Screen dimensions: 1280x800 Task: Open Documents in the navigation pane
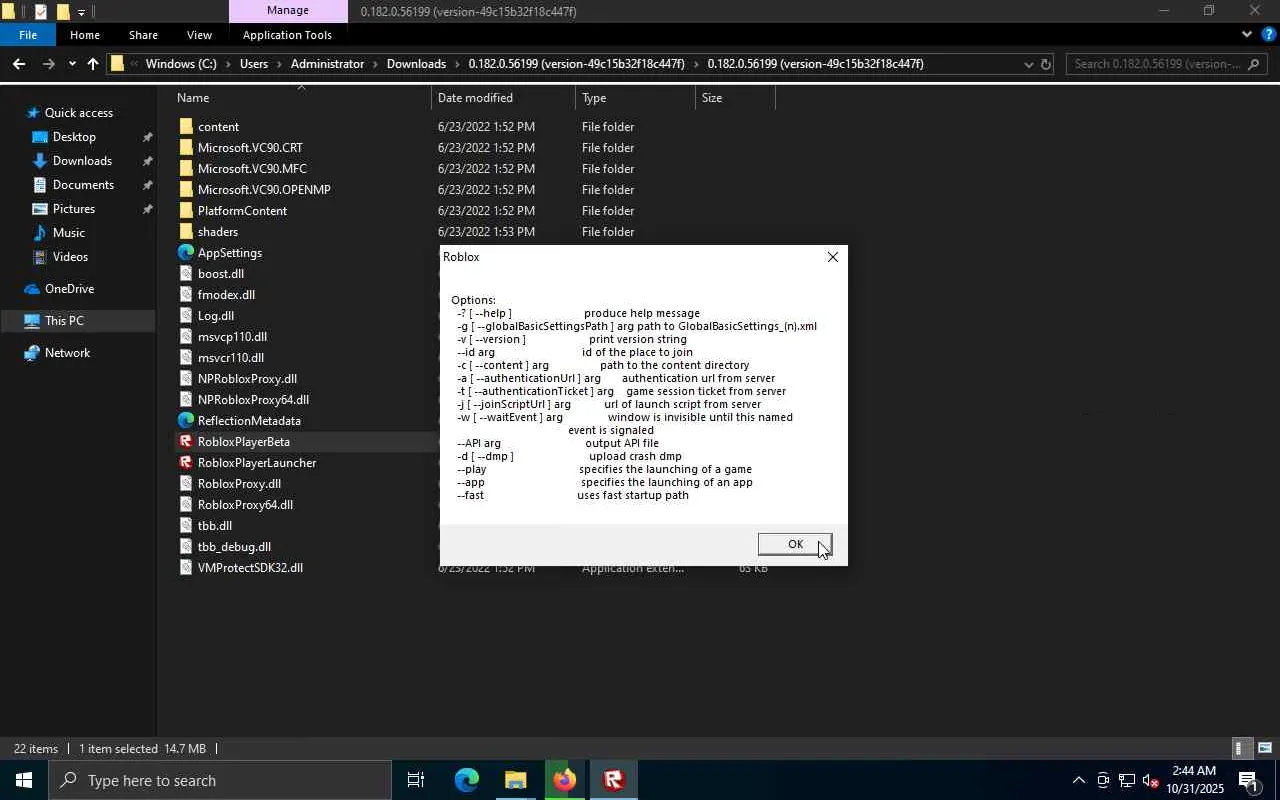pyautogui.click(x=83, y=185)
